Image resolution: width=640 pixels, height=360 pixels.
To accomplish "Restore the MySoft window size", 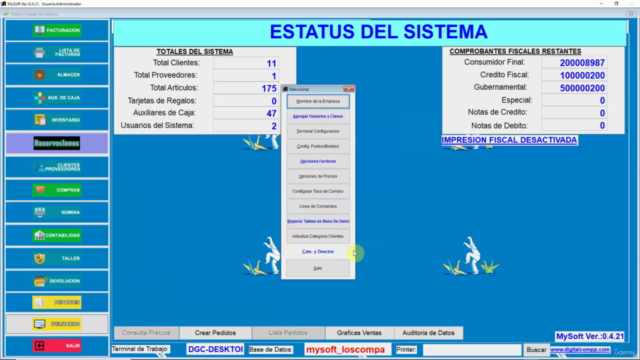I will (x=616, y=3).
